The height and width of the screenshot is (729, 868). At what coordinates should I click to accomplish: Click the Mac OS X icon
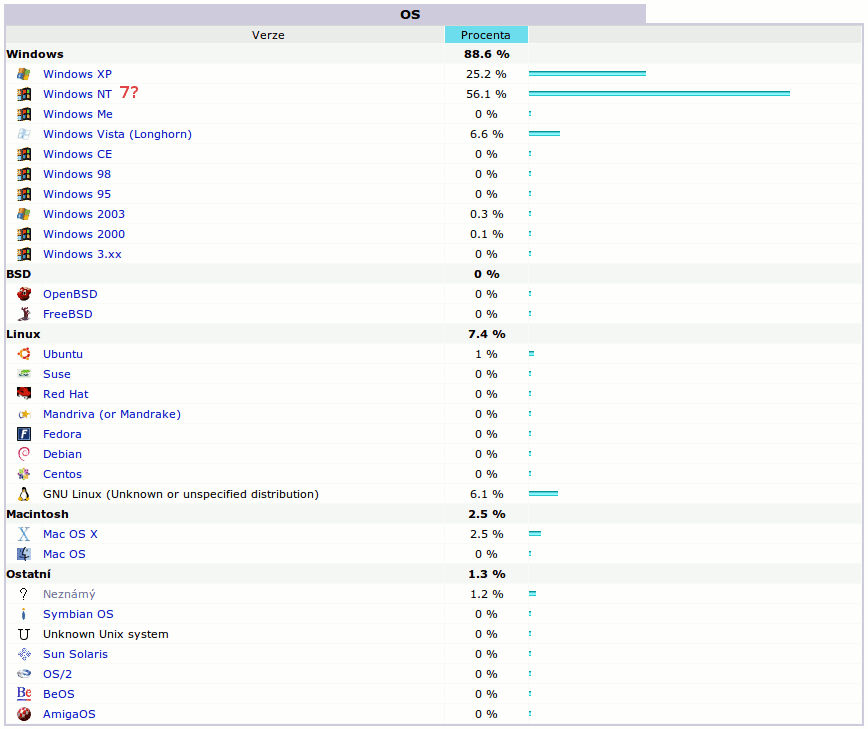(24, 534)
